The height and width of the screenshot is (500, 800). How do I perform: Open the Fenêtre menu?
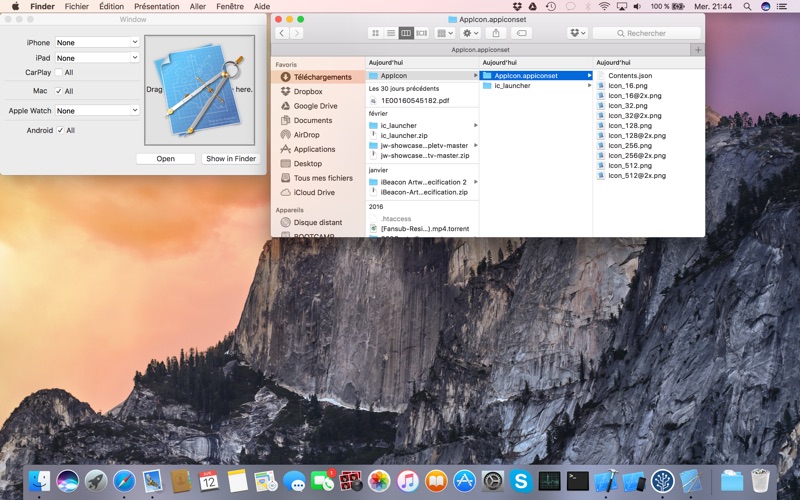[x=230, y=6]
